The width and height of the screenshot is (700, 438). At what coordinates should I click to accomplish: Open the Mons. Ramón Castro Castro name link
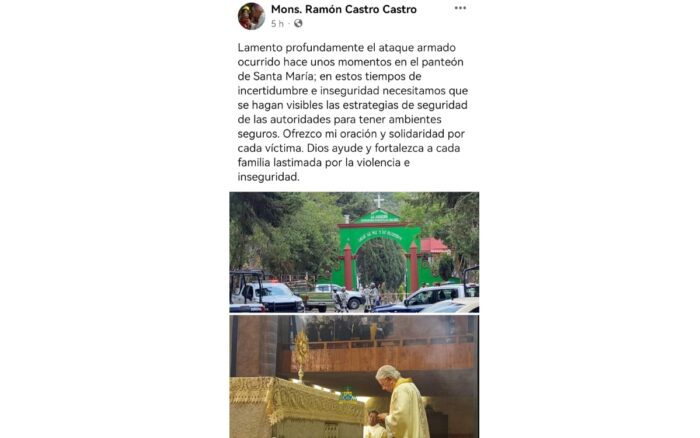[x=344, y=9]
